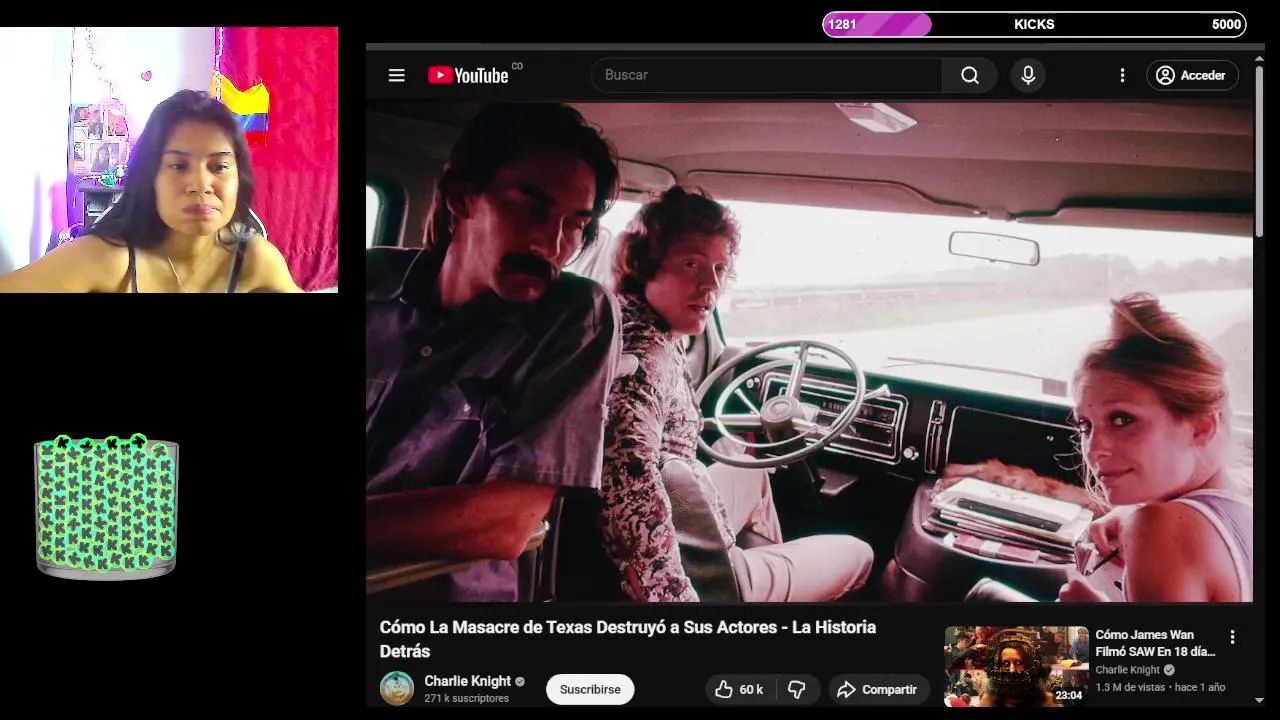Open Charlie Knight channel avatar
Viewport: 1280px width, 720px height.
tap(397, 688)
